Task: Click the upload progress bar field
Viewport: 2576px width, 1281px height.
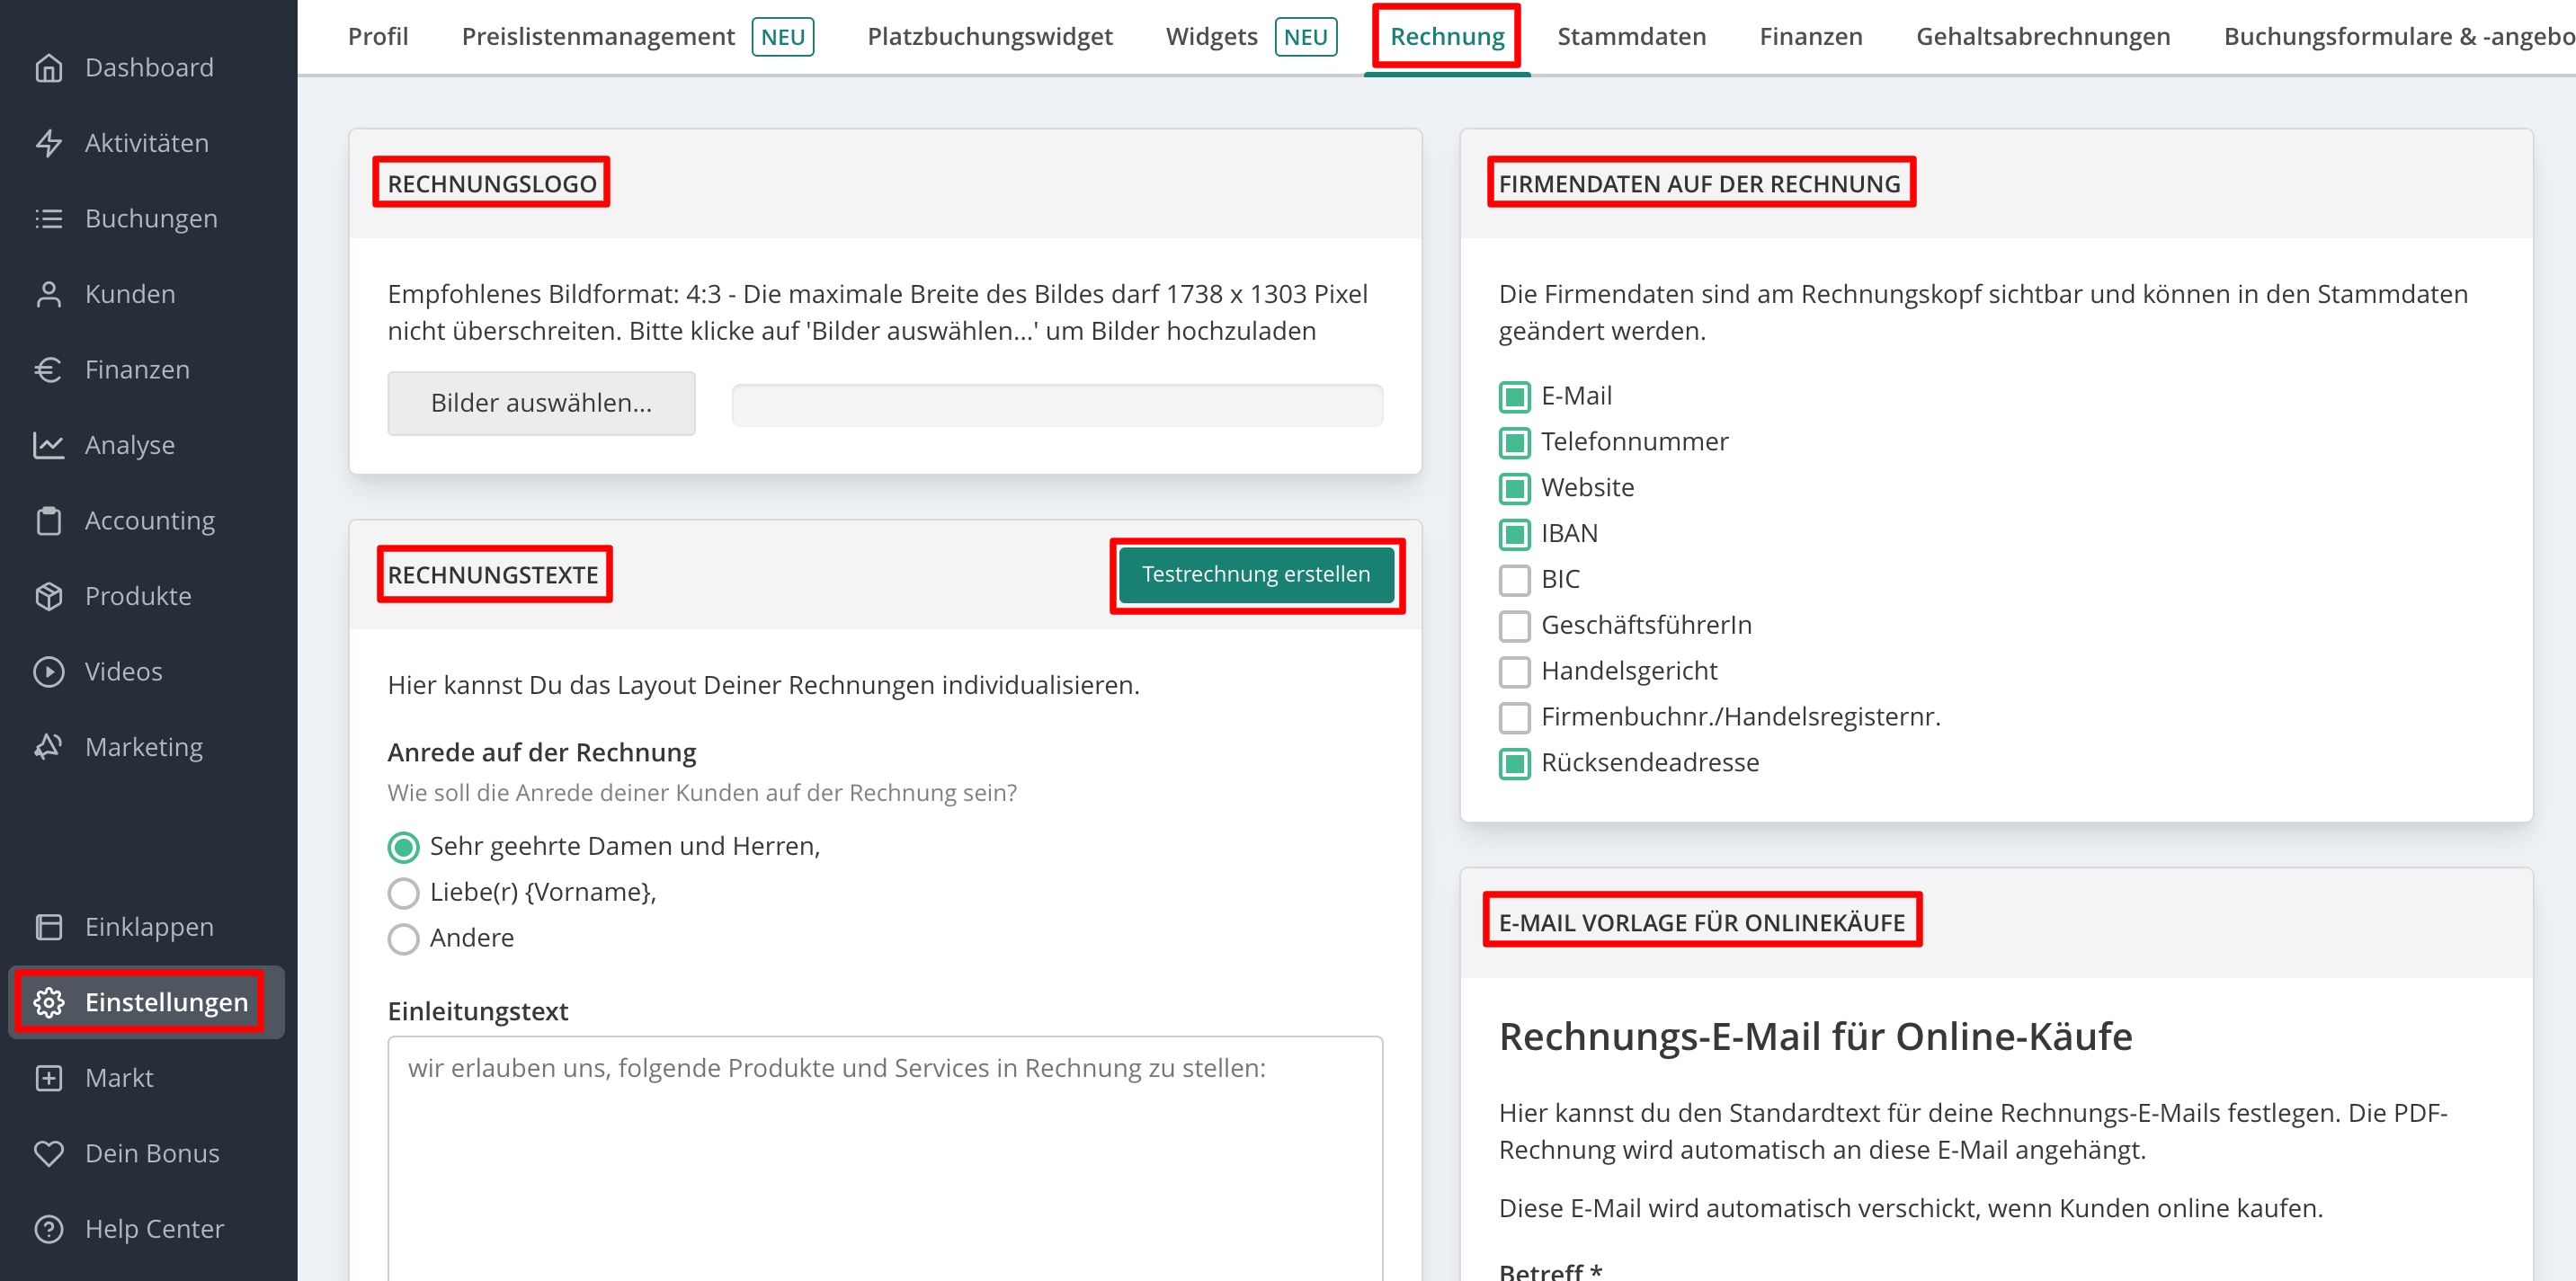Action: (x=1057, y=405)
